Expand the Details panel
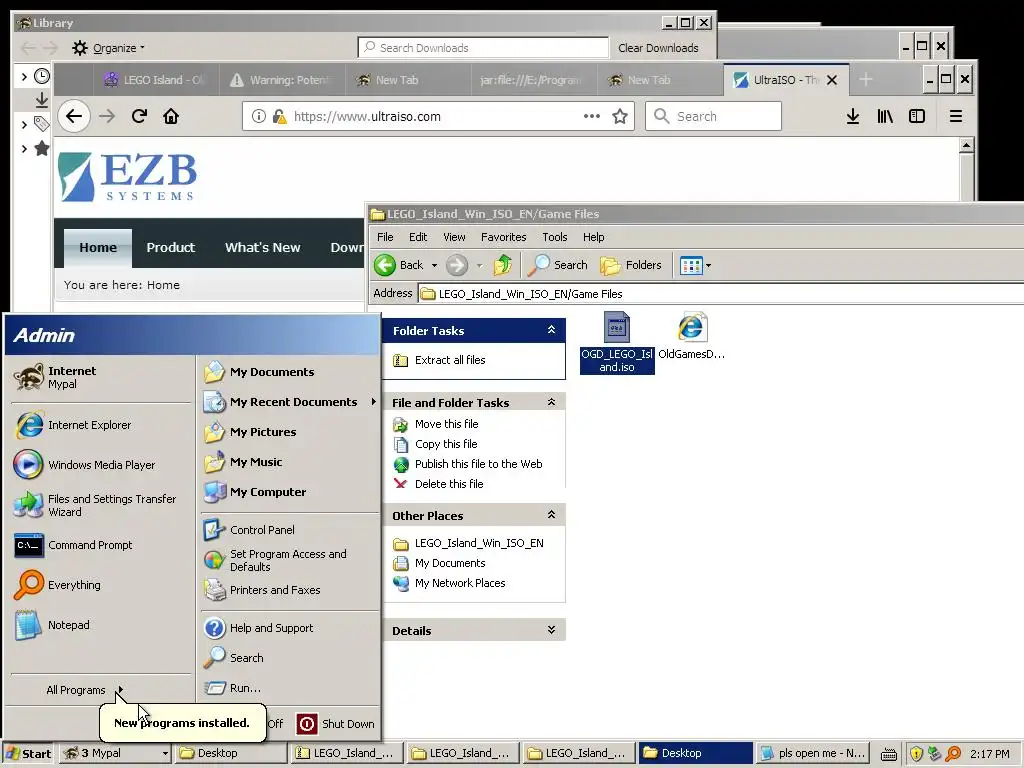Screen dimensions: 1024x768 click(x=551, y=630)
